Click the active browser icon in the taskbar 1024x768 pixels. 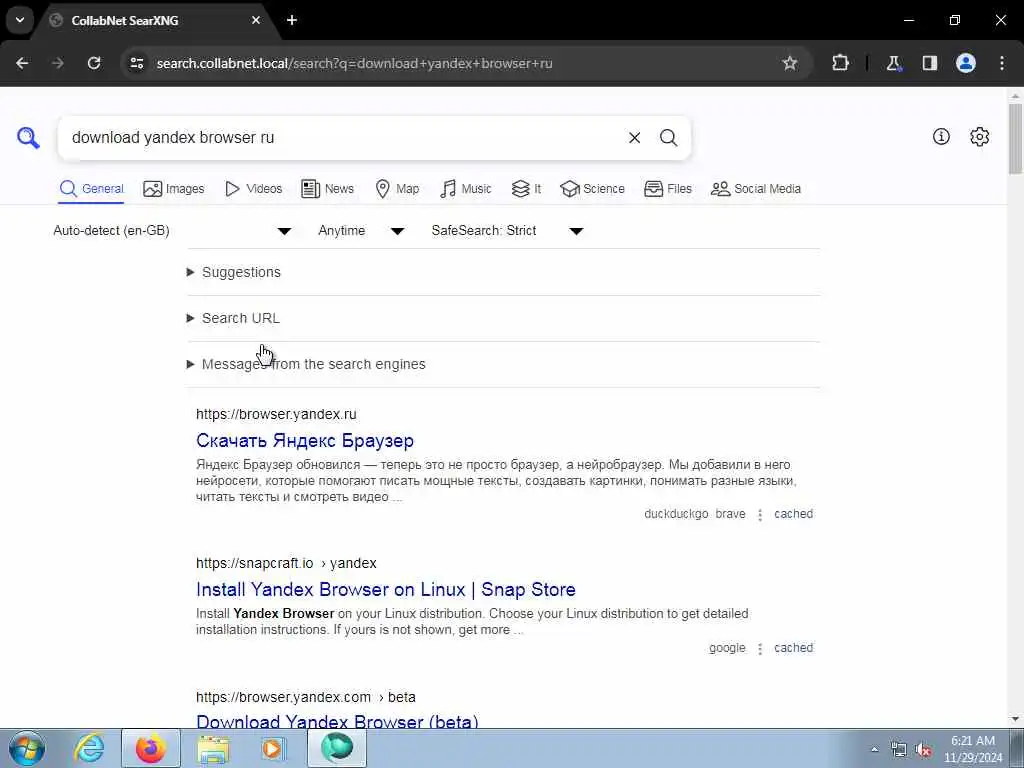pyautogui.click(x=337, y=748)
